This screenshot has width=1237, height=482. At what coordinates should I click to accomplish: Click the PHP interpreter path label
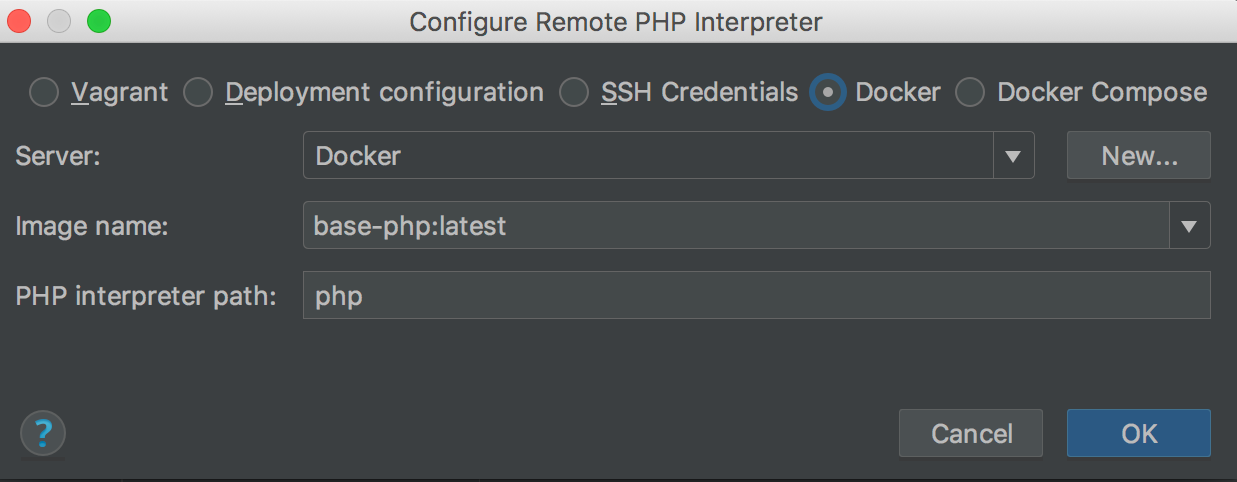click(x=146, y=296)
